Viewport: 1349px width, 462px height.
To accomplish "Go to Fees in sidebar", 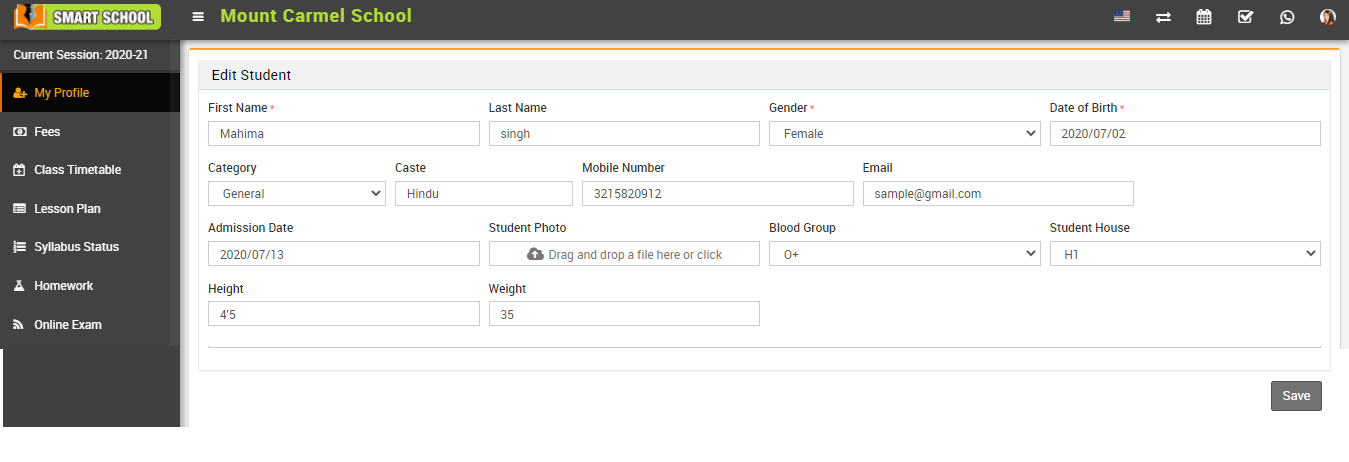I will 47,132.
